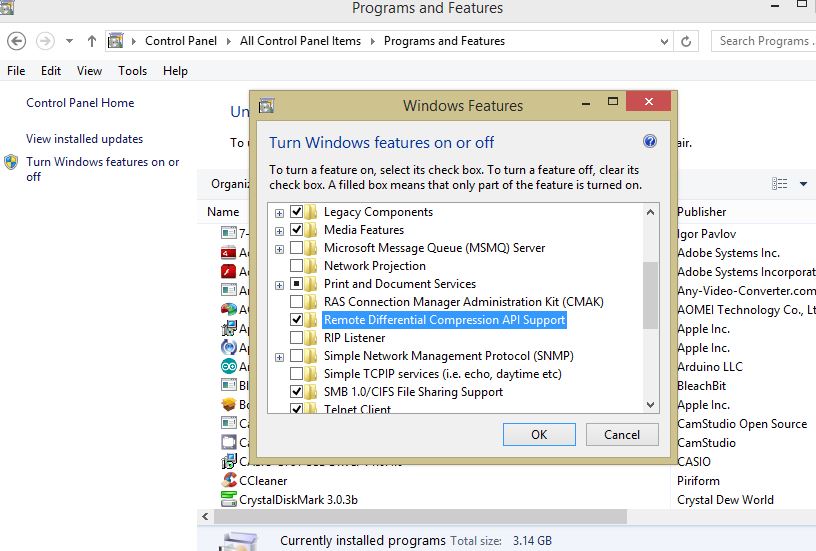Go up one folder level
The height and width of the screenshot is (551, 816).
pyautogui.click(x=92, y=41)
